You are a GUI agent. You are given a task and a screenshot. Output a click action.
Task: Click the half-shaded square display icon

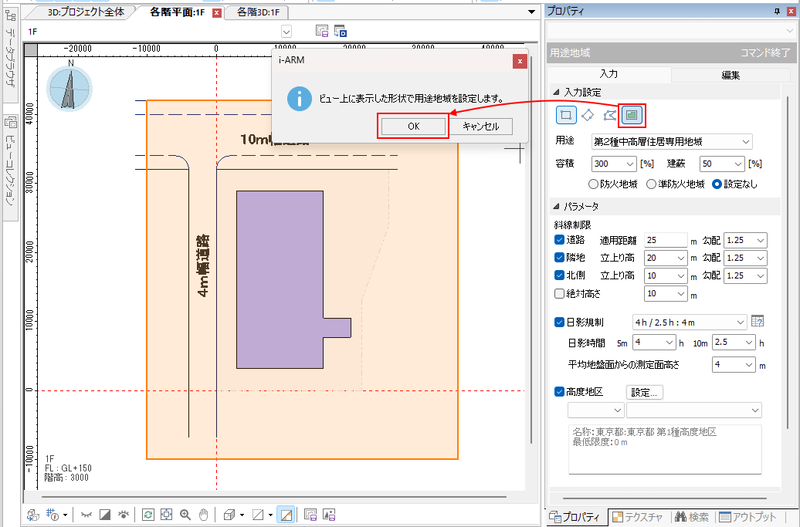105,515
